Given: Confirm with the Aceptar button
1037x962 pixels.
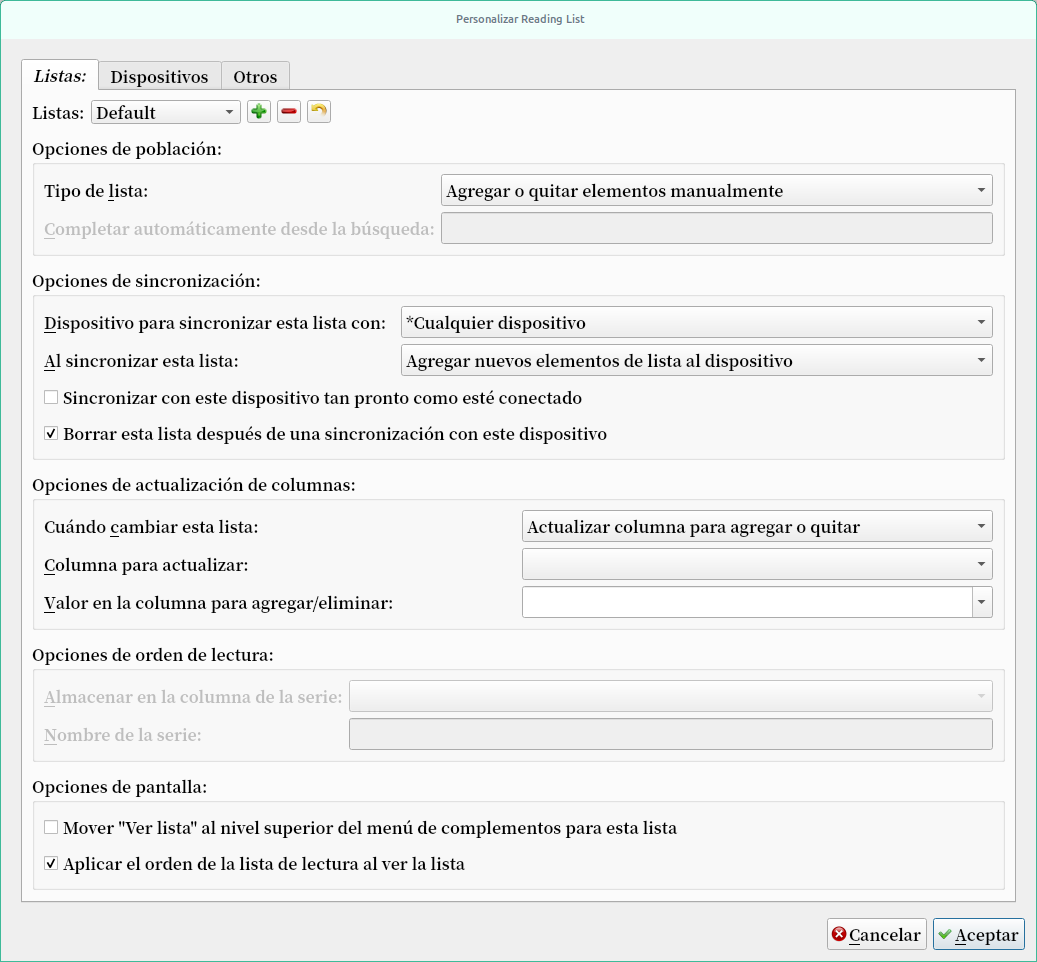Looking at the screenshot, I should [x=979, y=934].
